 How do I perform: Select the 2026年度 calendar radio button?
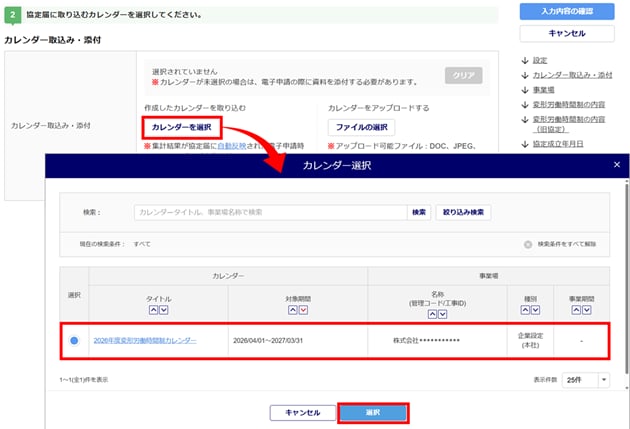[75, 341]
